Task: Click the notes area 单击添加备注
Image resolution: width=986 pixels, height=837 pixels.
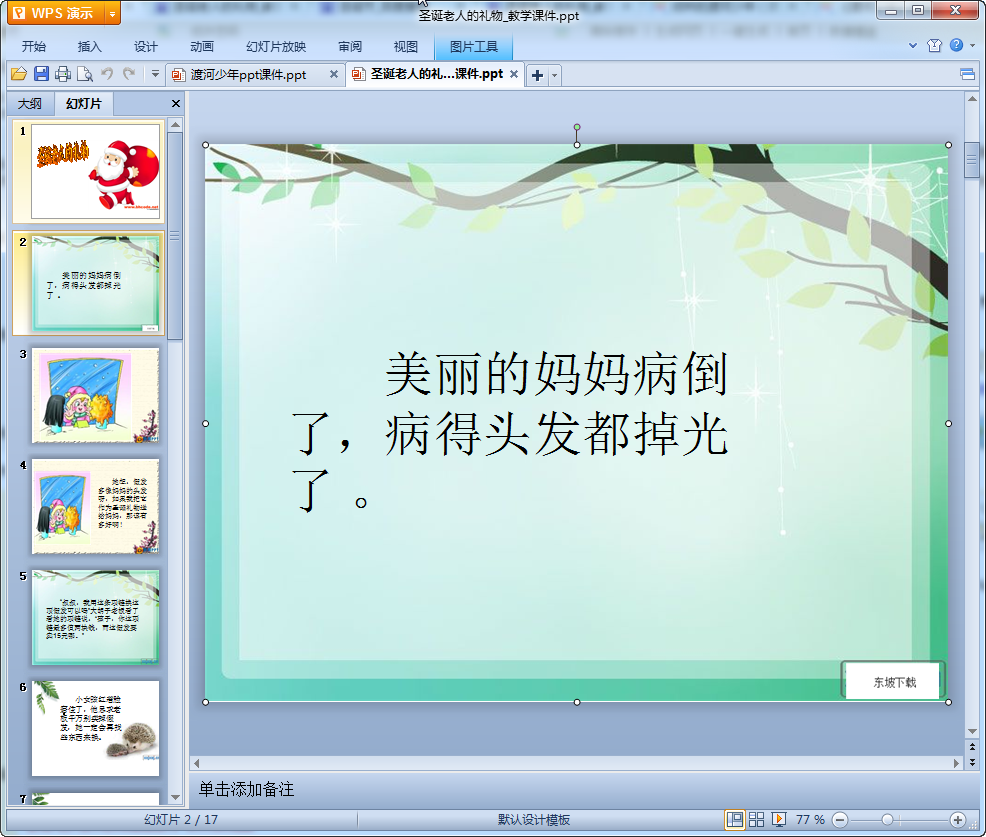Action: coord(246,789)
